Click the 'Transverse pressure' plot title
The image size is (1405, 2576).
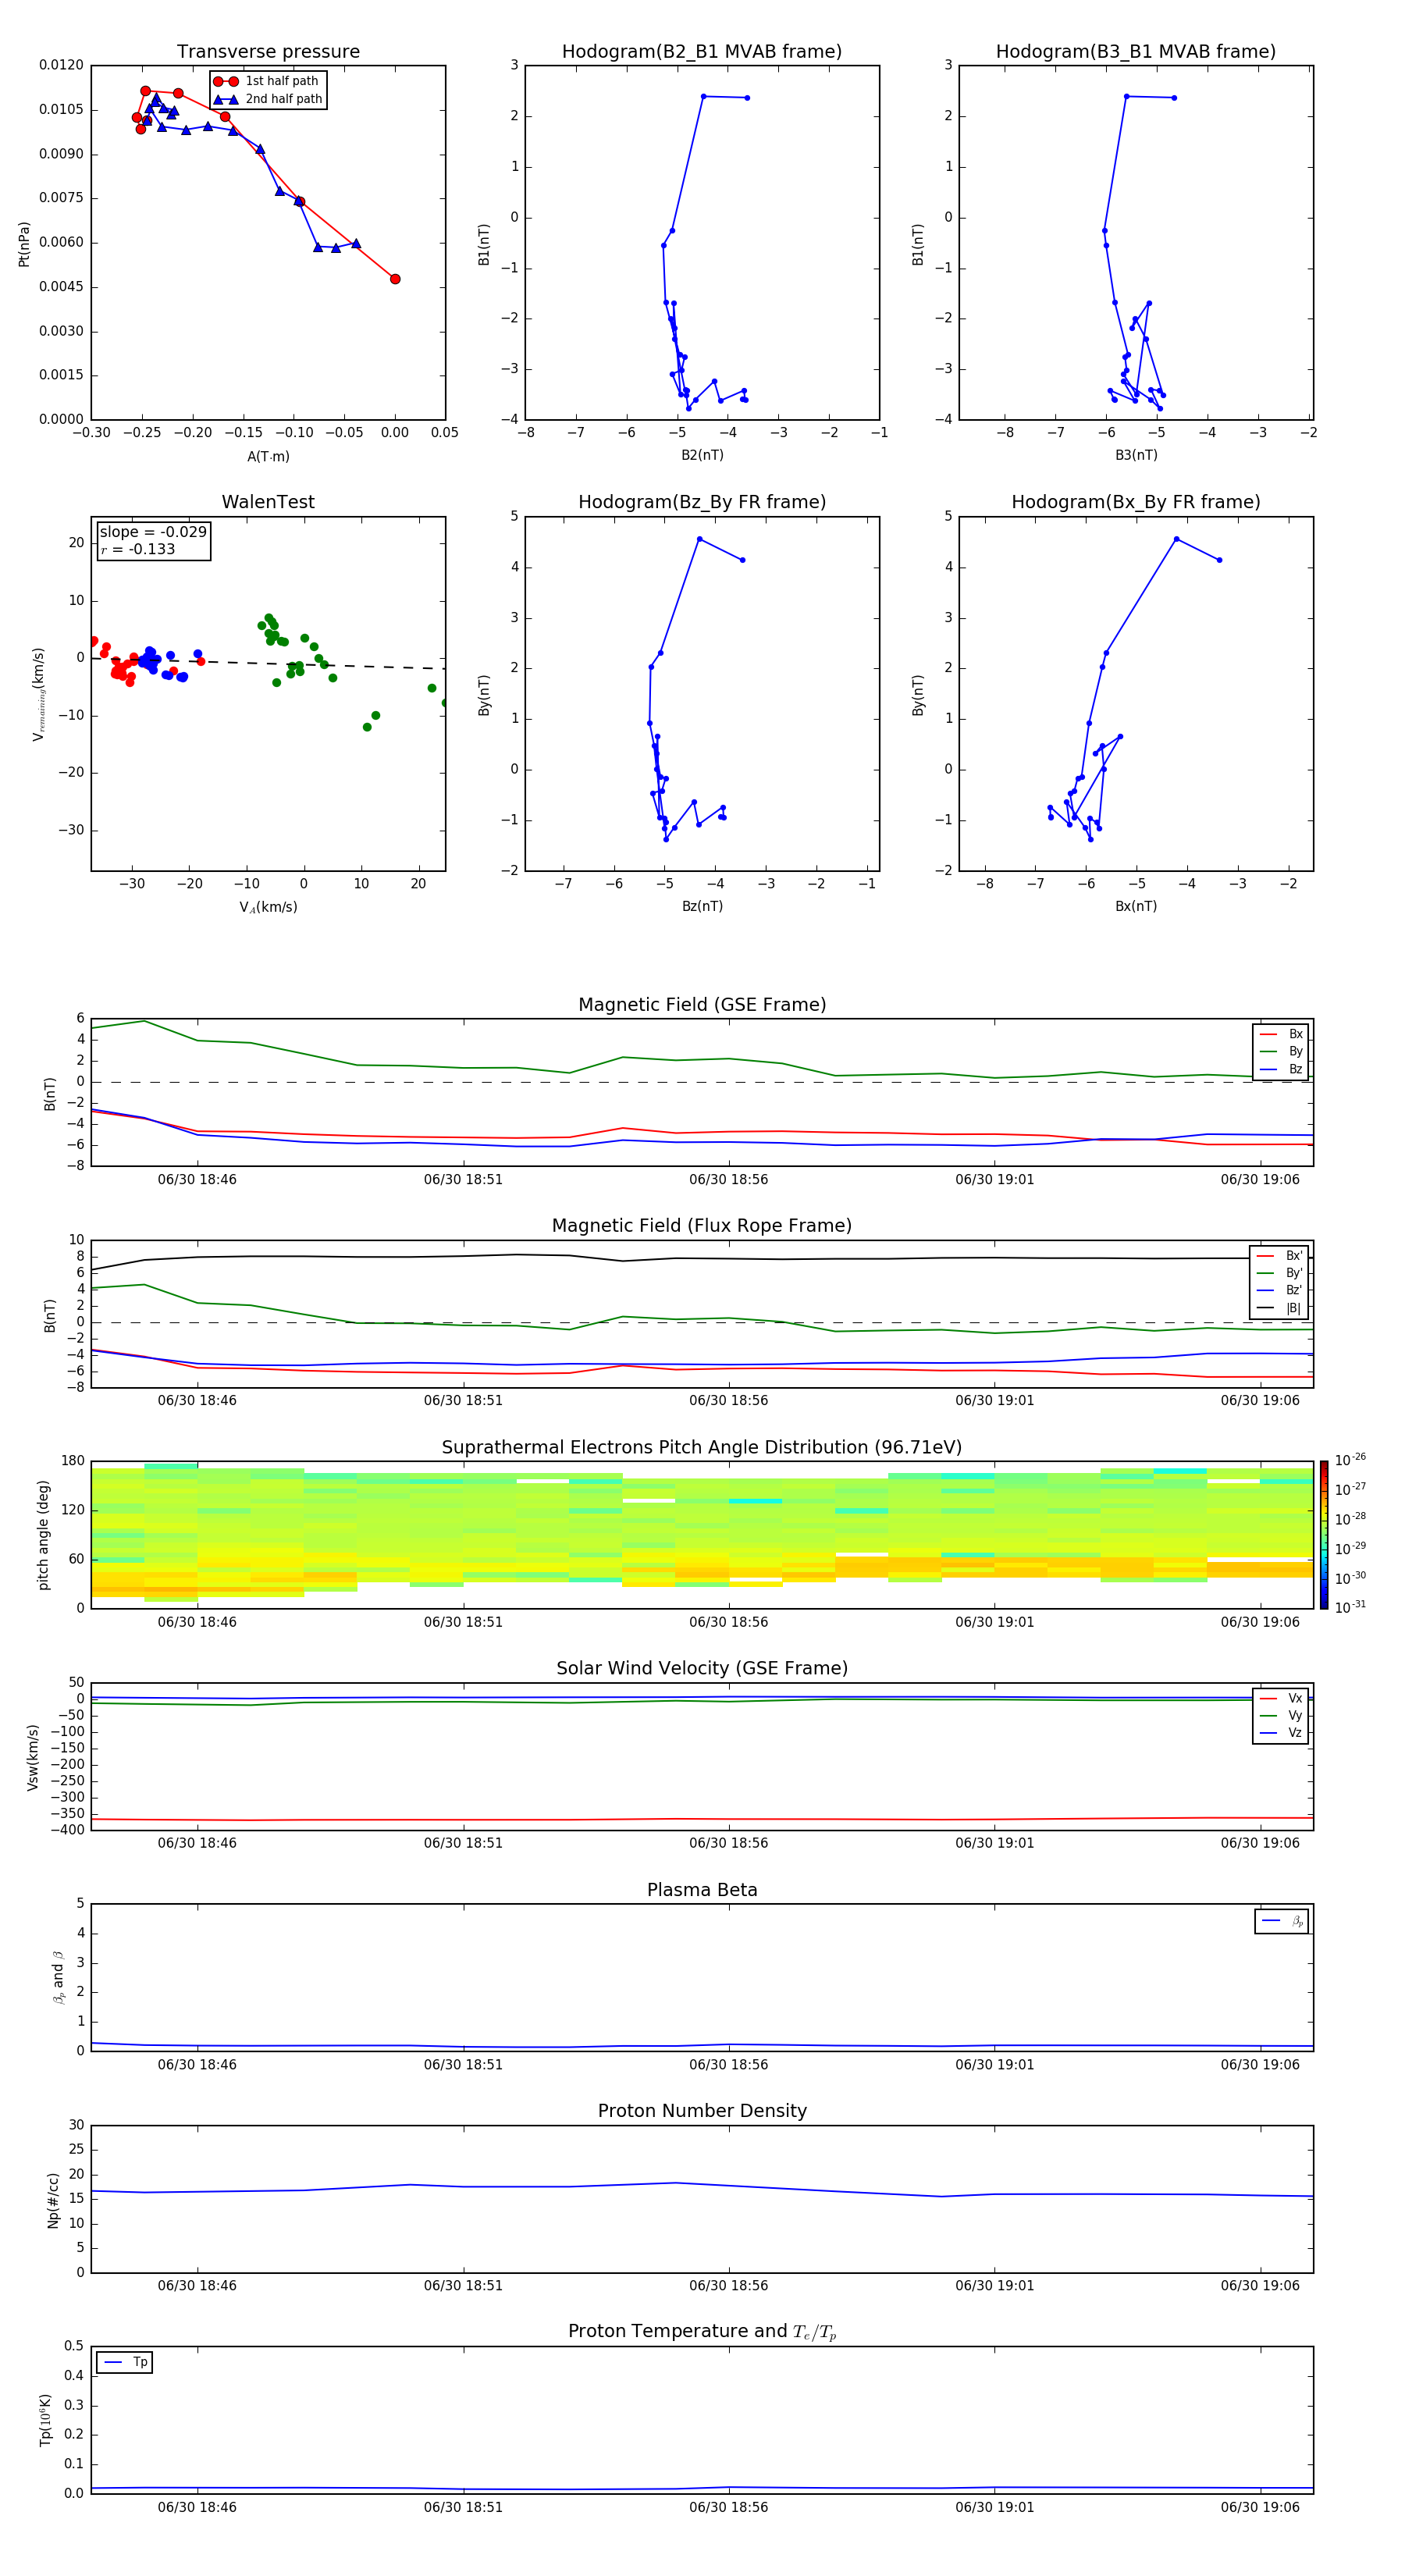click(x=268, y=52)
